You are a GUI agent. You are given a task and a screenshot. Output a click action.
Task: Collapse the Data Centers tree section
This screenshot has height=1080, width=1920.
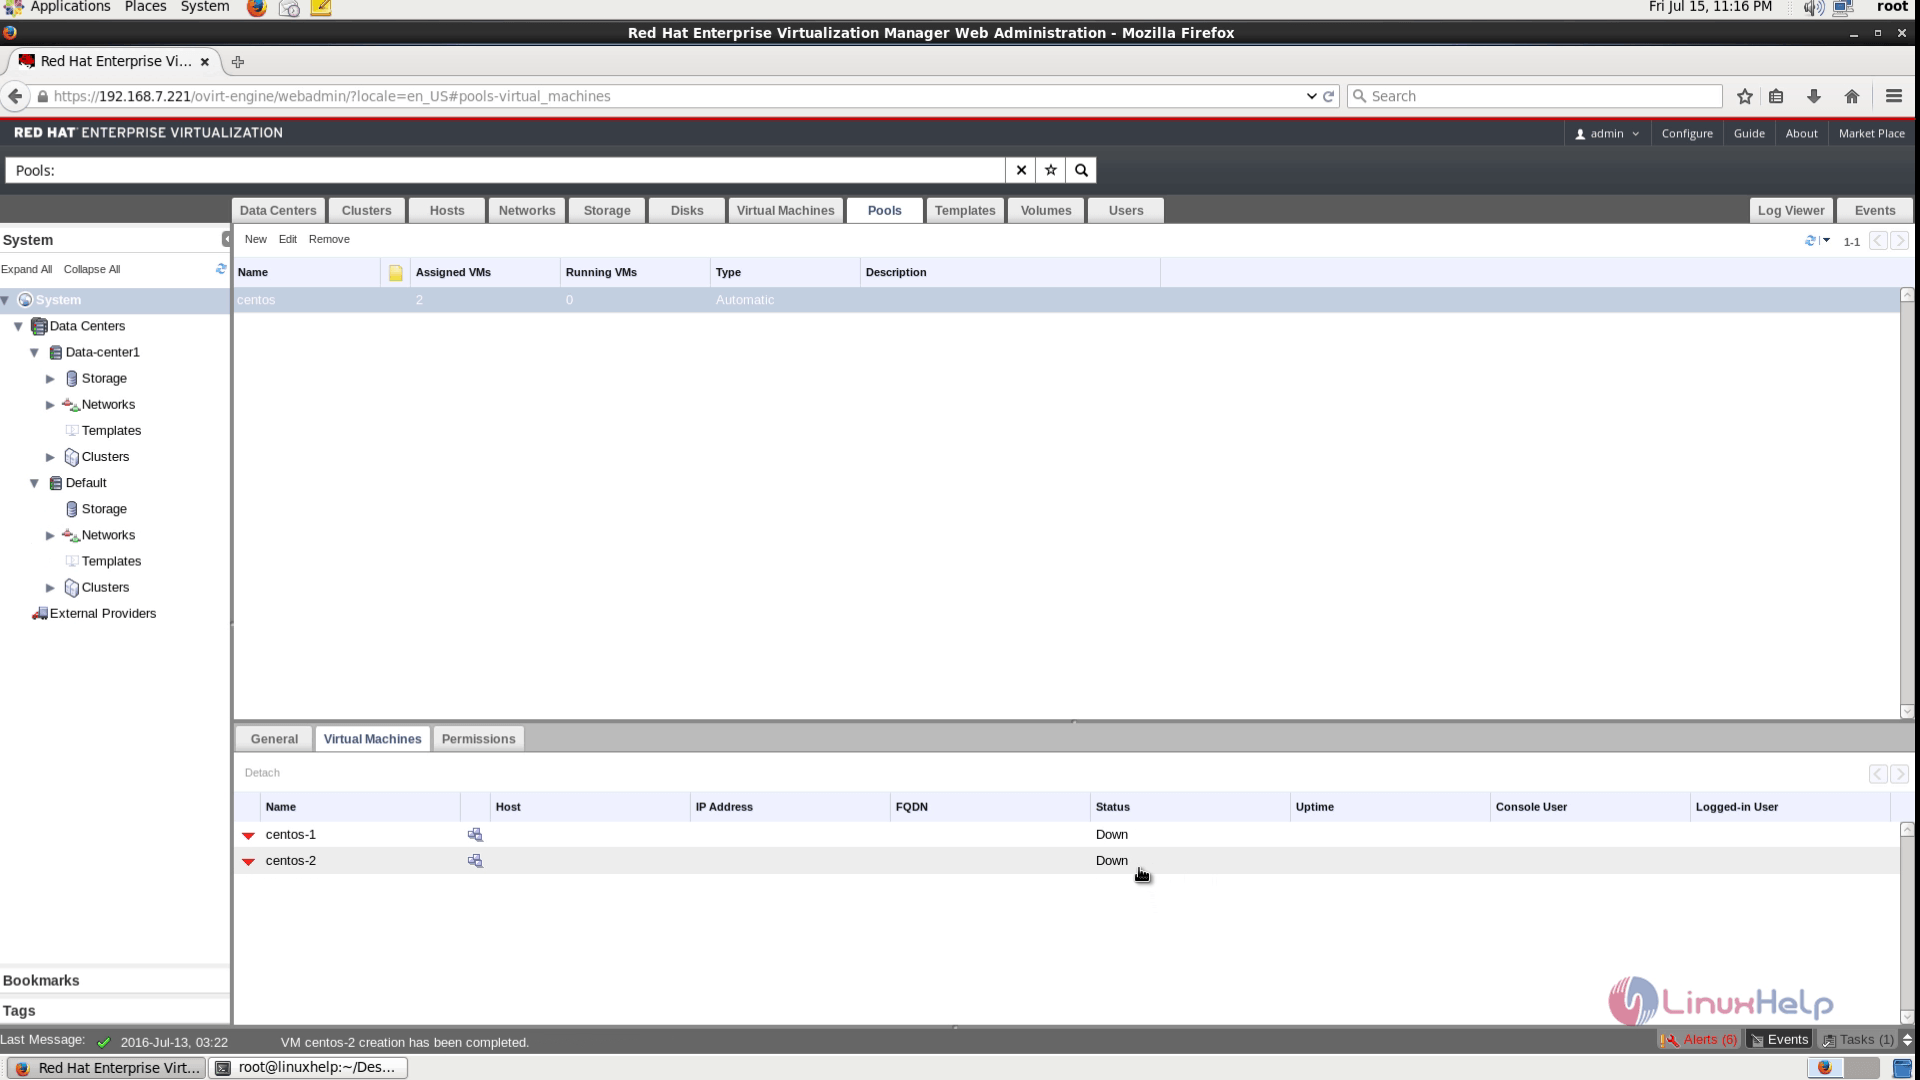click(x=18, y=326)
